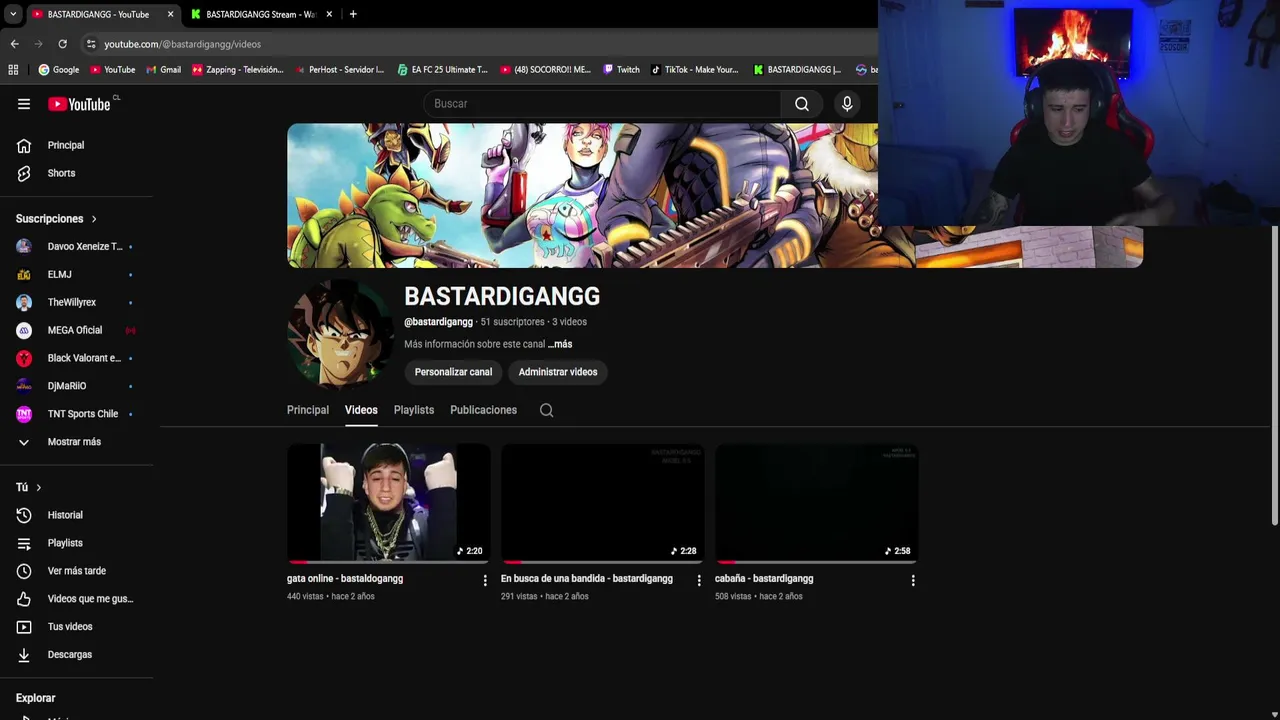Switch to channel Principal tab

pyautogui.click(x=308, y=410)
